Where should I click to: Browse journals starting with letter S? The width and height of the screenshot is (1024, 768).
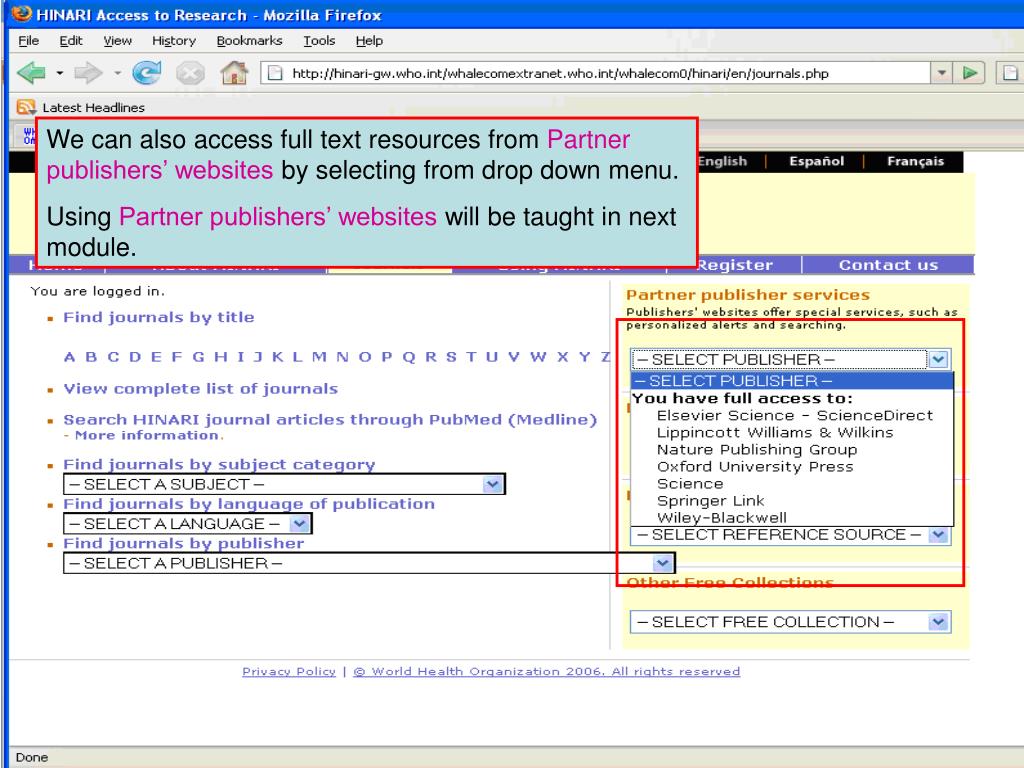click(x=451, y=357)
